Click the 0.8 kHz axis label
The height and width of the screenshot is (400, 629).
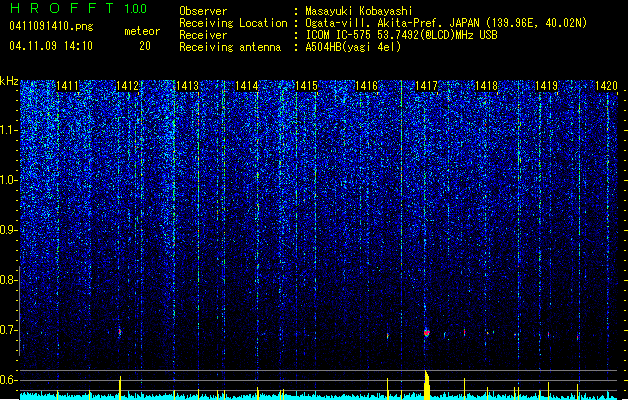click(9, 280)
